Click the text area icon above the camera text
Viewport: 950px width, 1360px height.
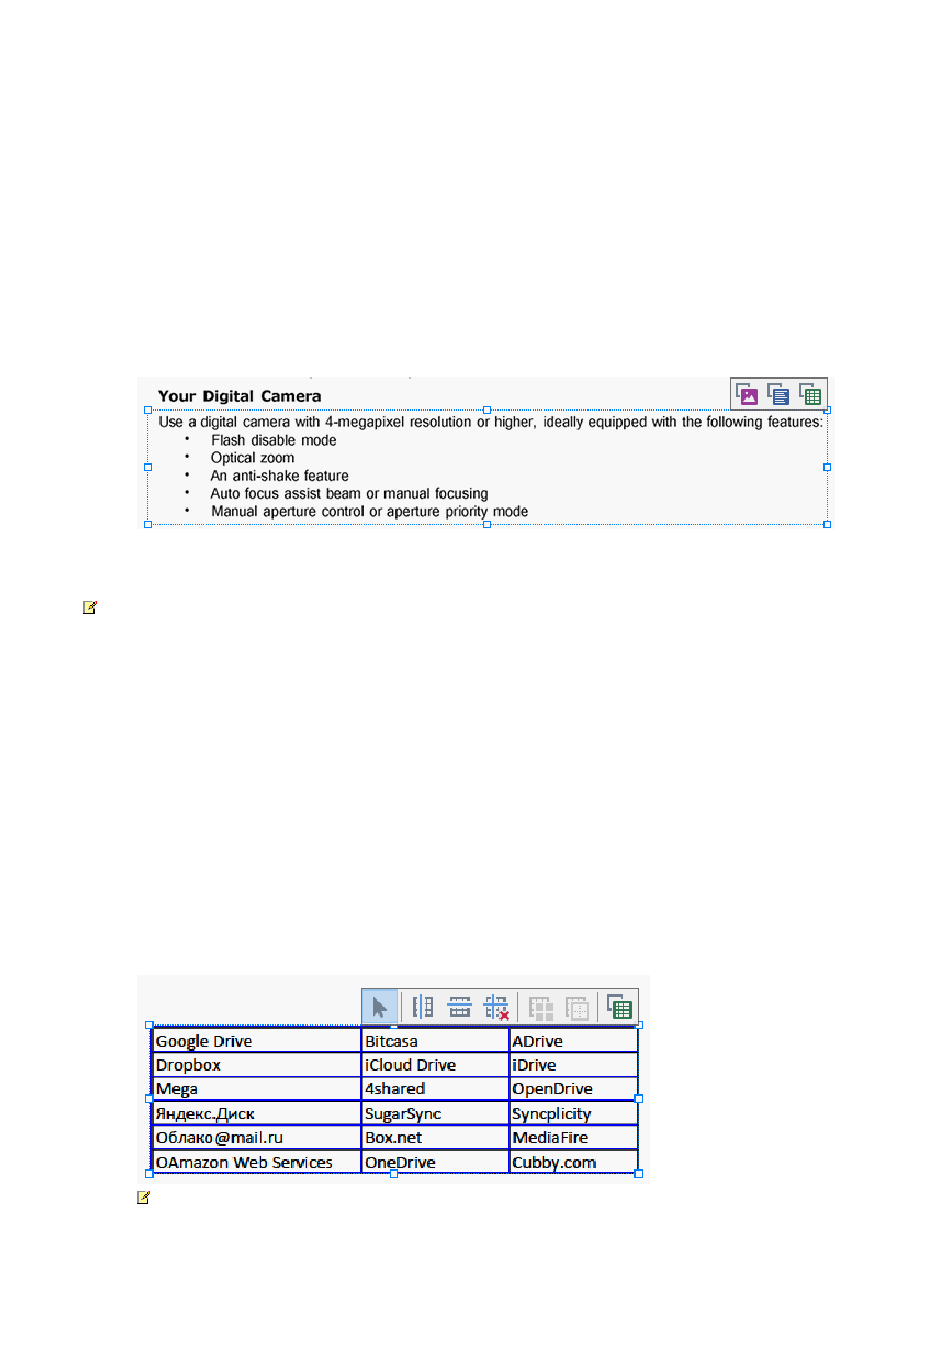778,395
